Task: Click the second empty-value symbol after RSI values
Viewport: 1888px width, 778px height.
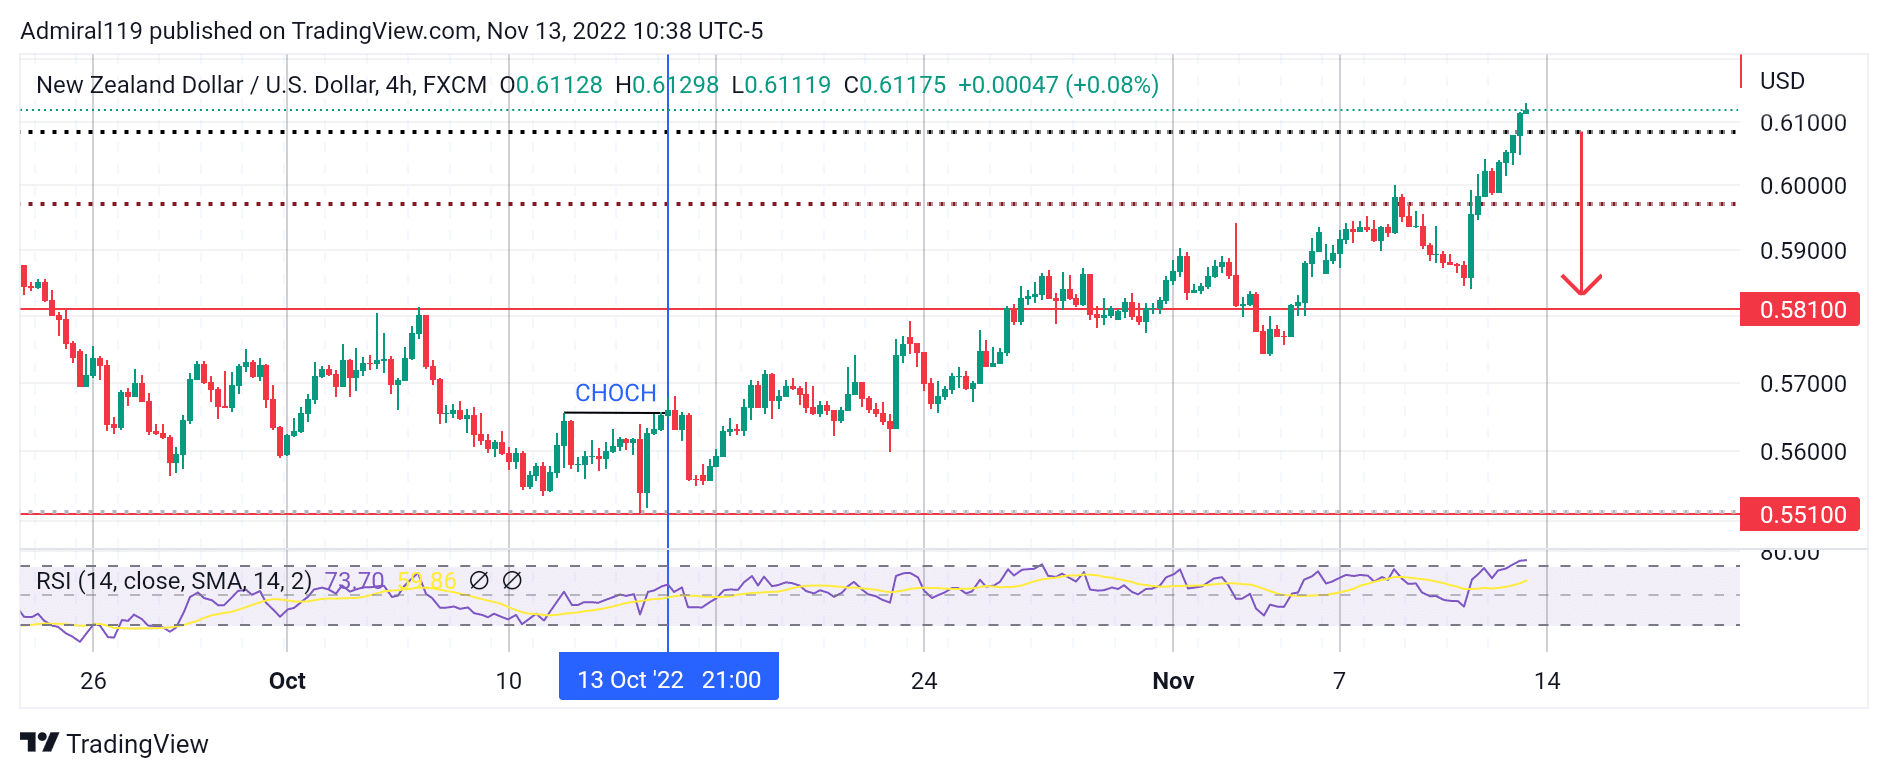Action: click(x=512, y=580)
